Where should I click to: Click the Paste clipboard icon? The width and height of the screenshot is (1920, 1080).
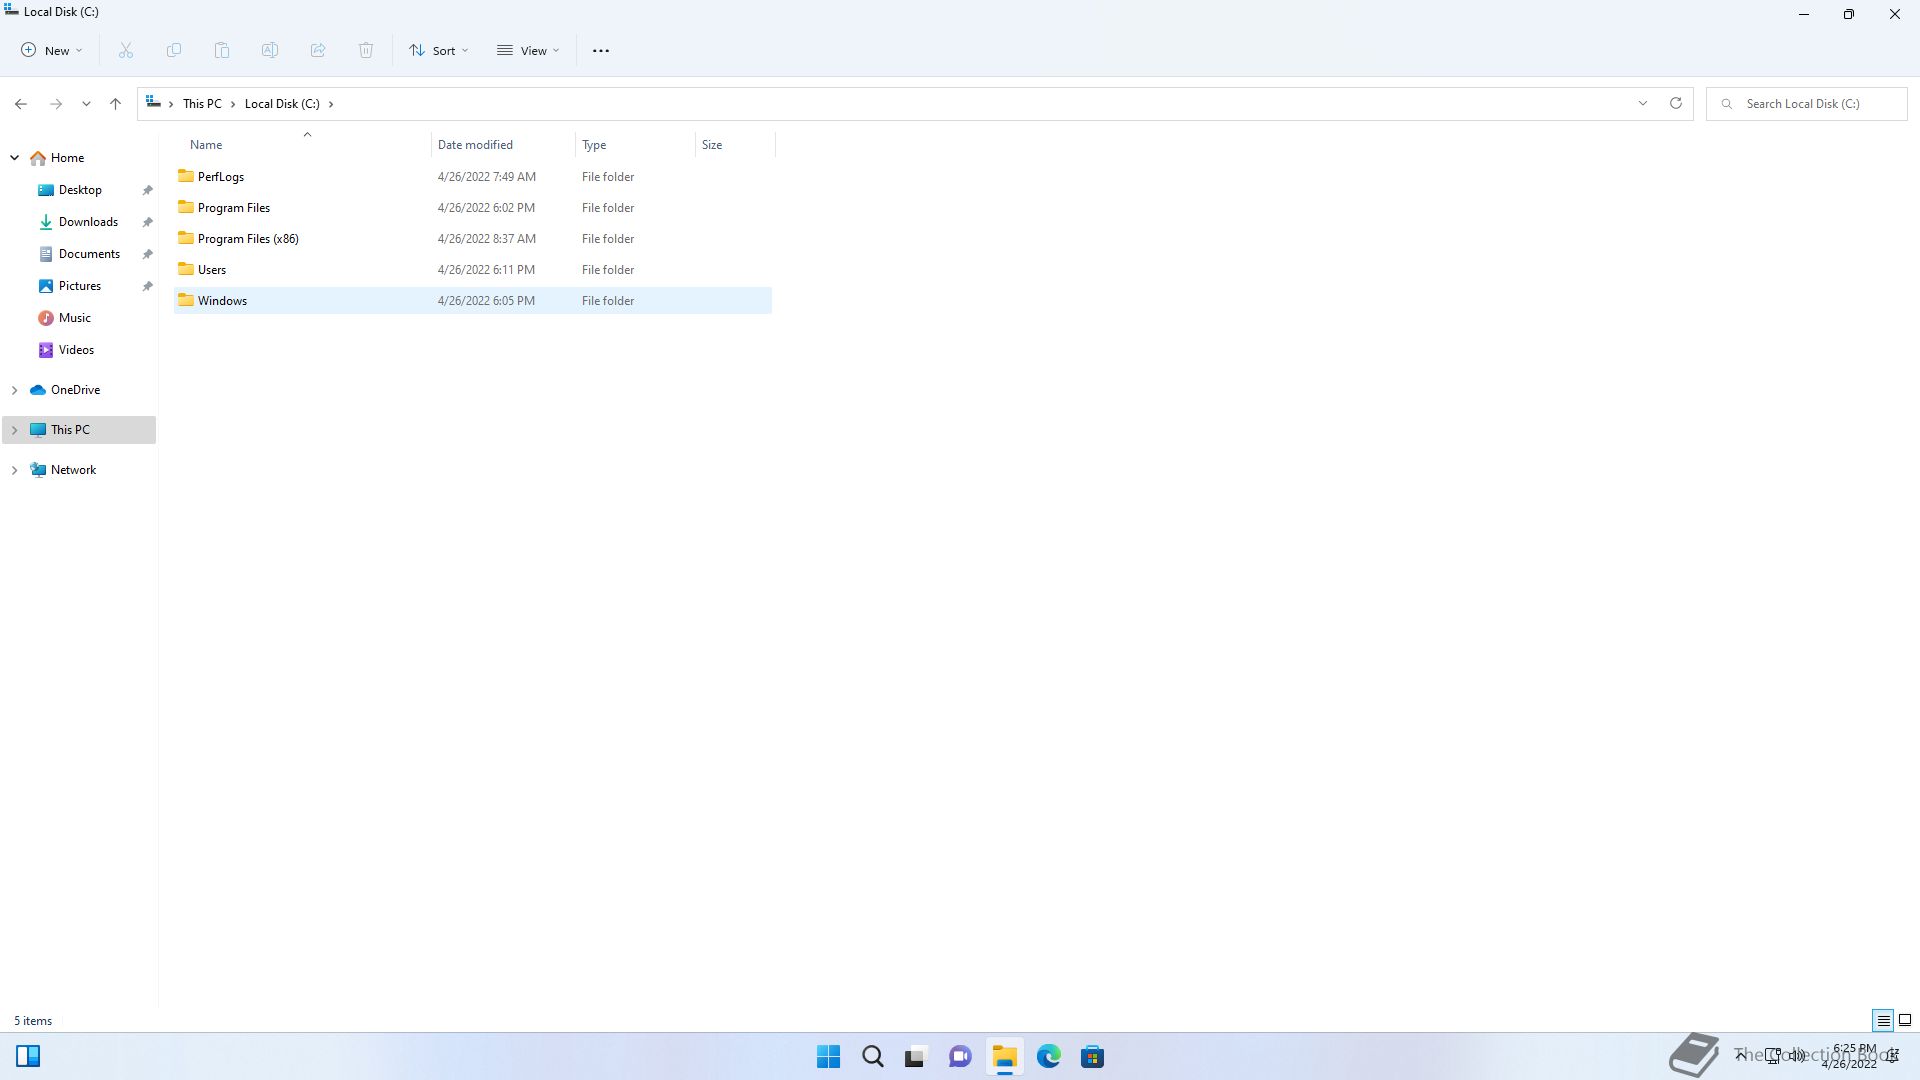pos(222,50)
